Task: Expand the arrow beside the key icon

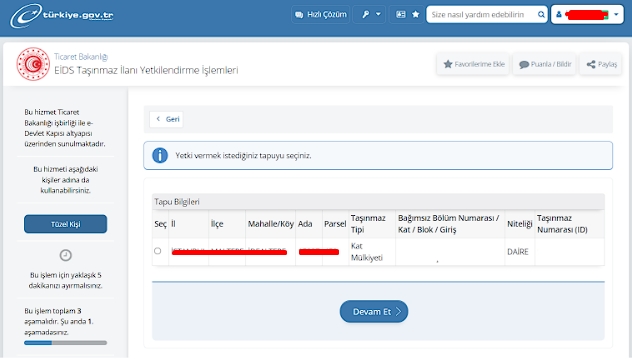Action: (378, 14)
